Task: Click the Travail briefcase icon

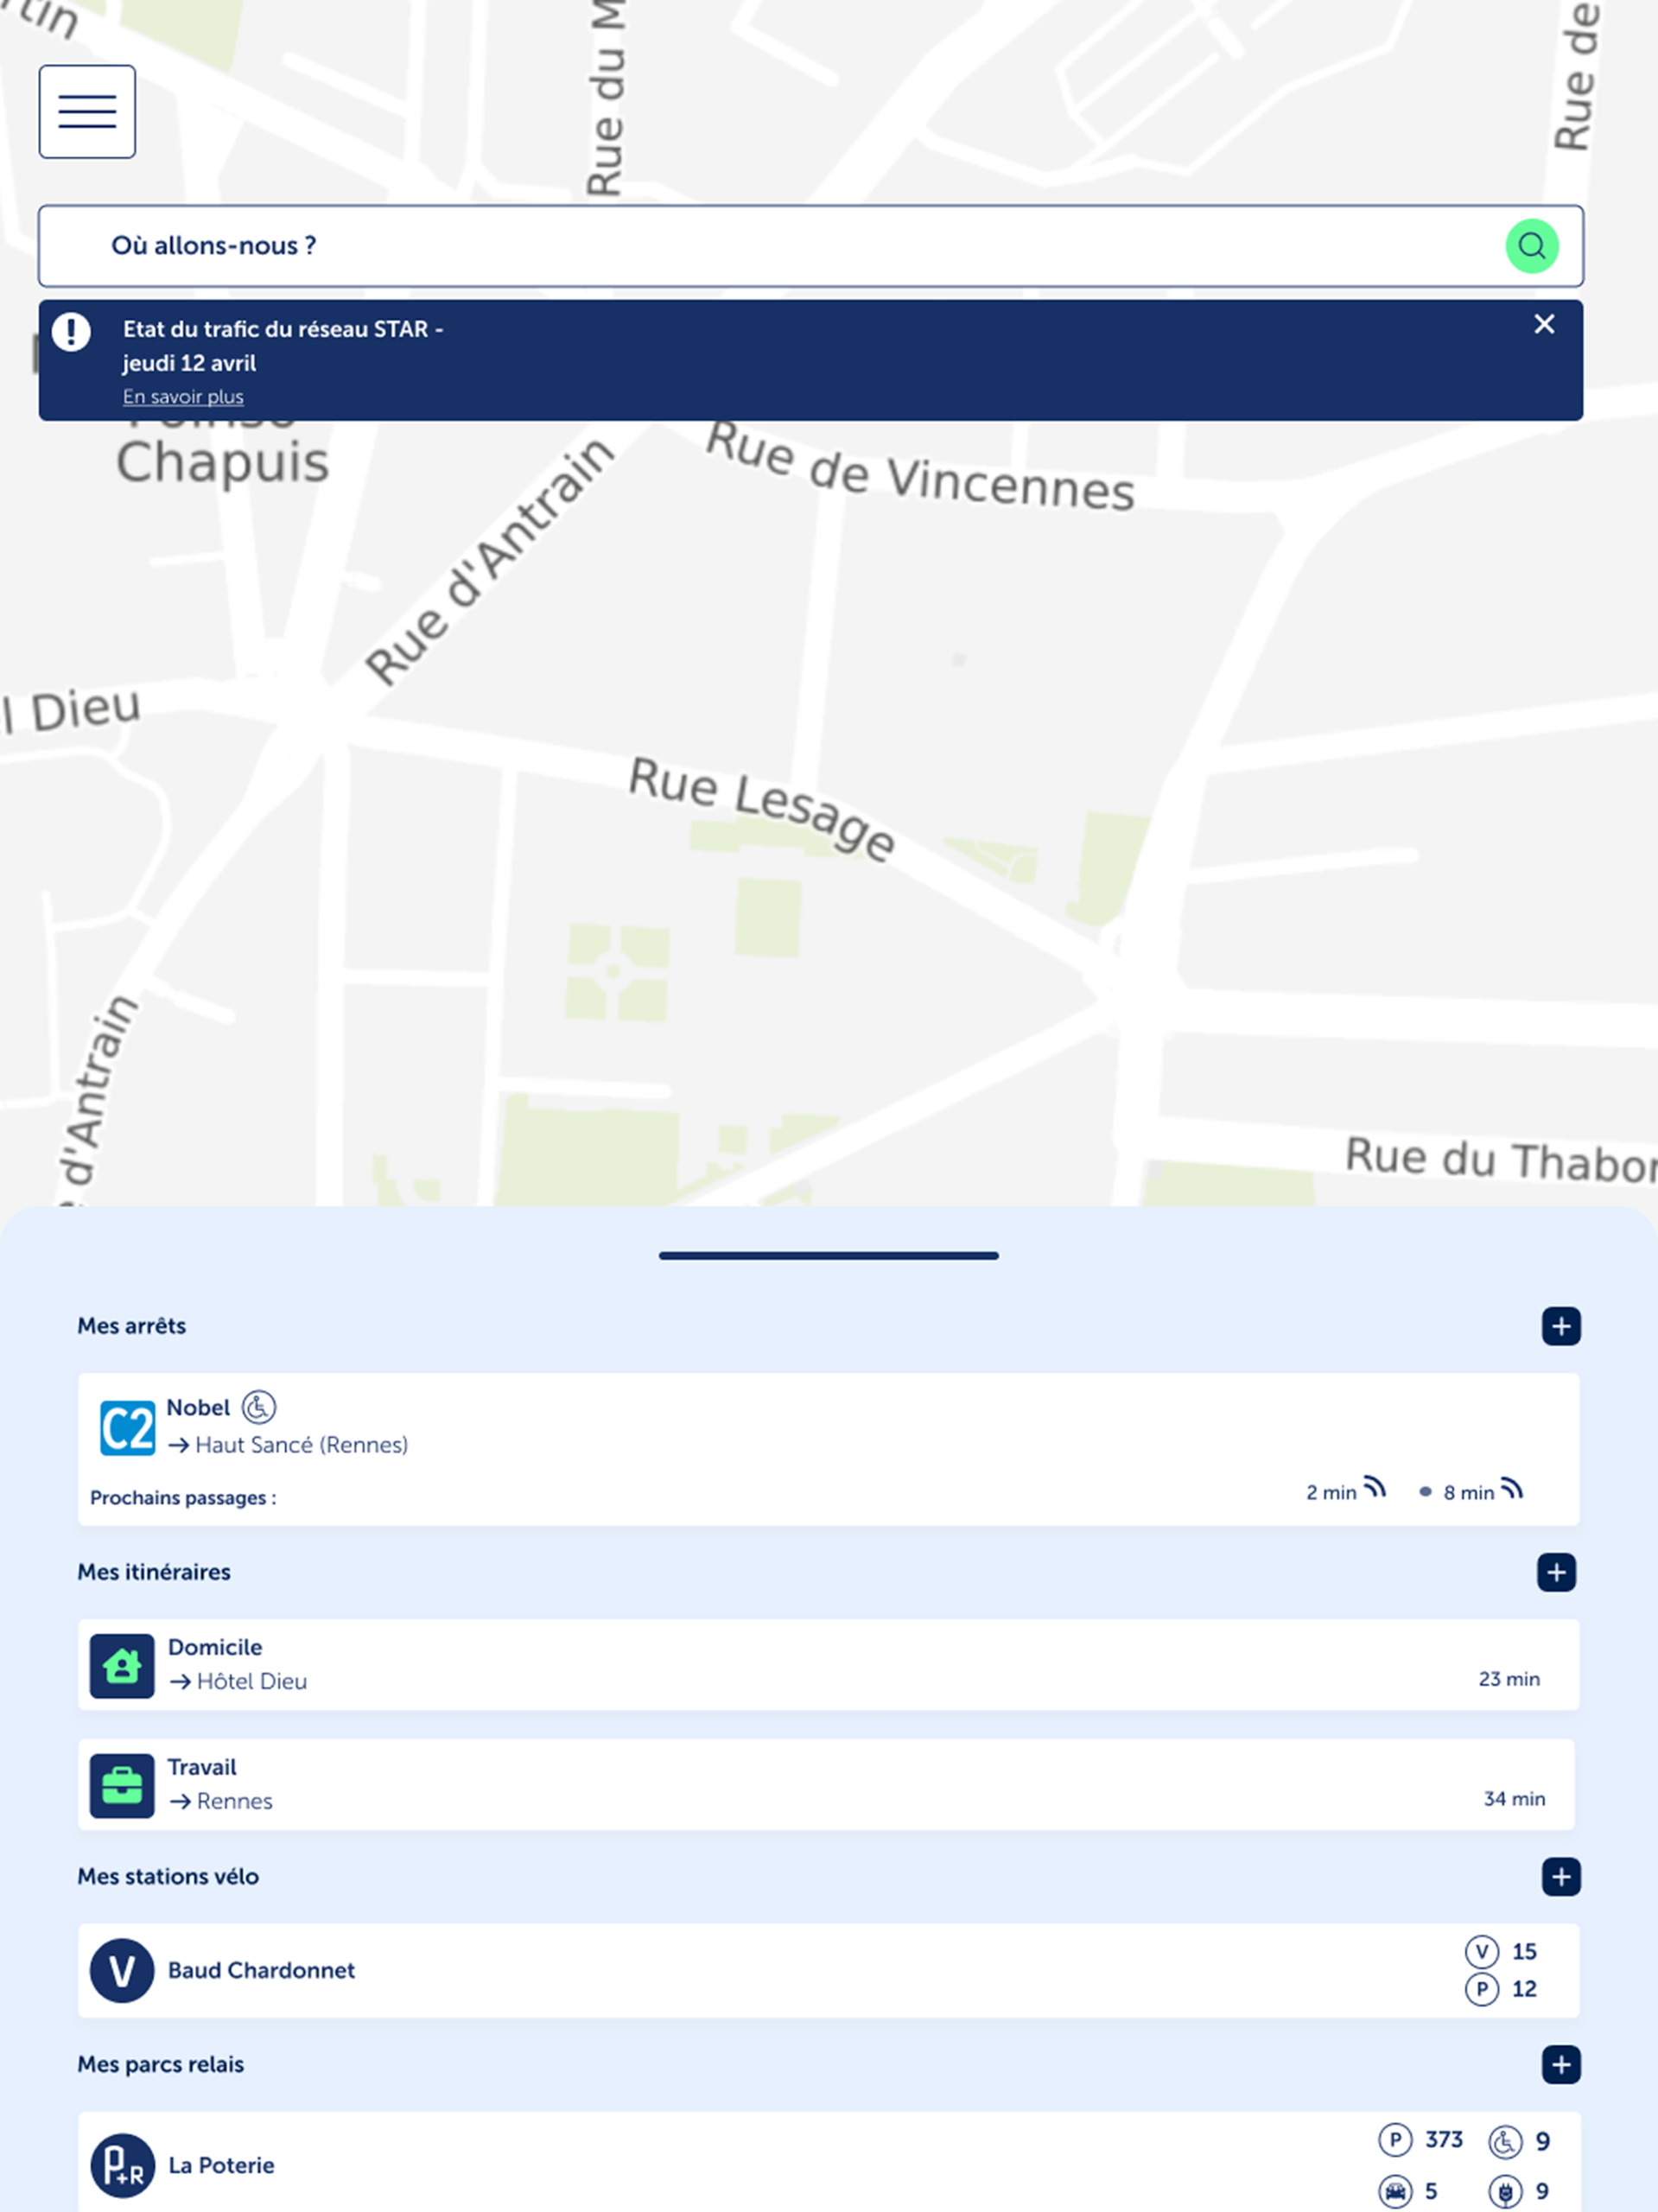Action: [122, 1785]
